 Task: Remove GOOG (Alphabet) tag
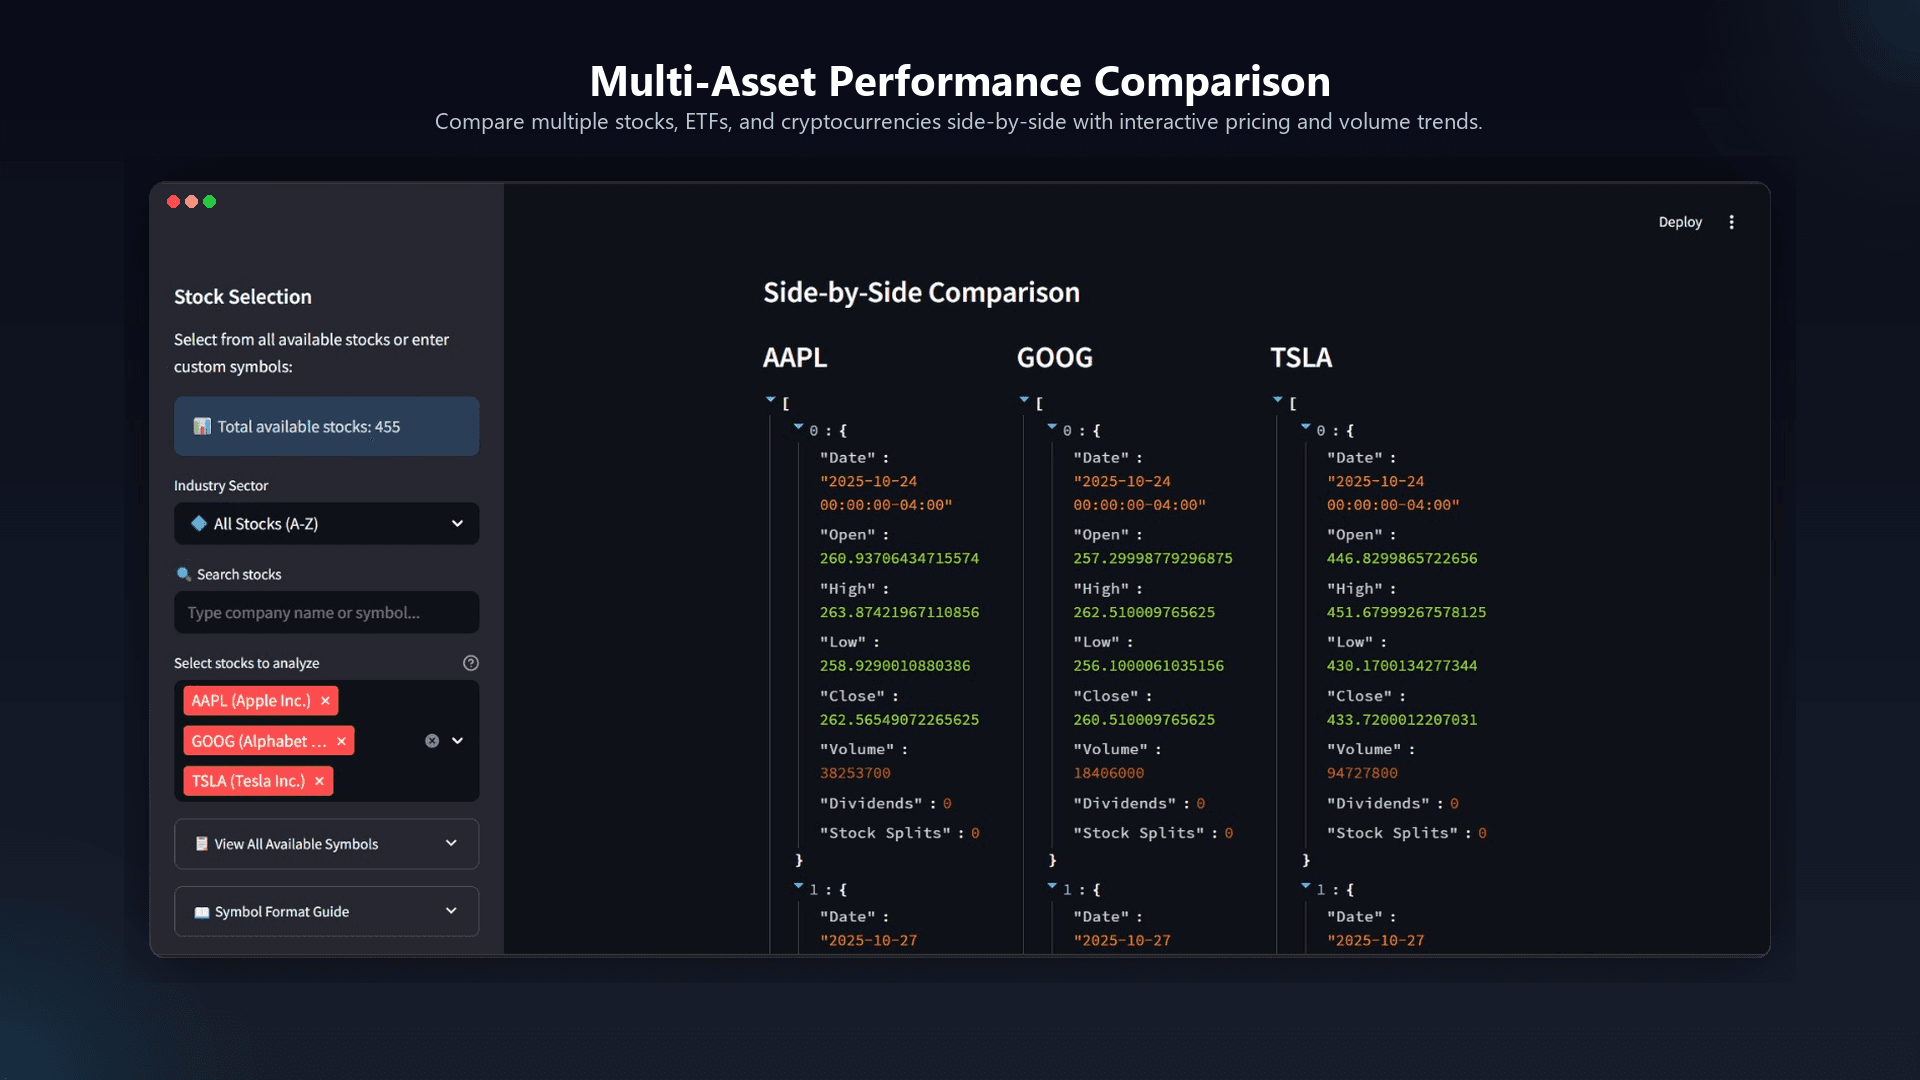(x=341, y=741)
